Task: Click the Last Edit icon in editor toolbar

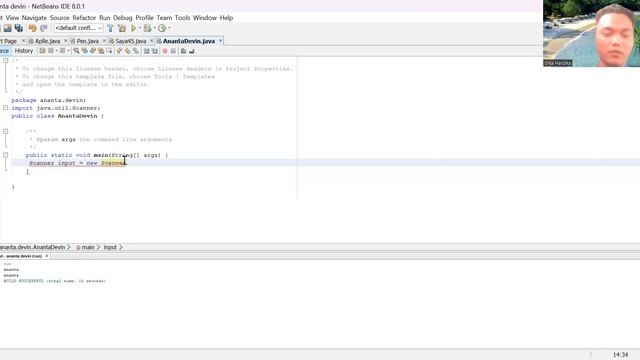Action: point(42,51)
